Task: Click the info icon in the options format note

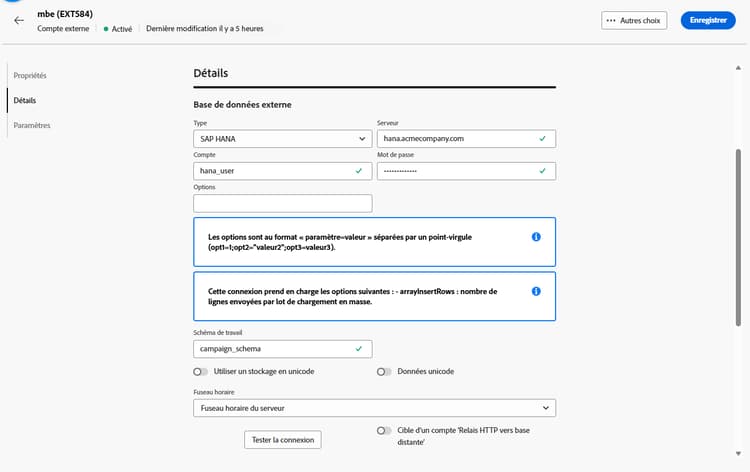Action: [x=536, y=237]
